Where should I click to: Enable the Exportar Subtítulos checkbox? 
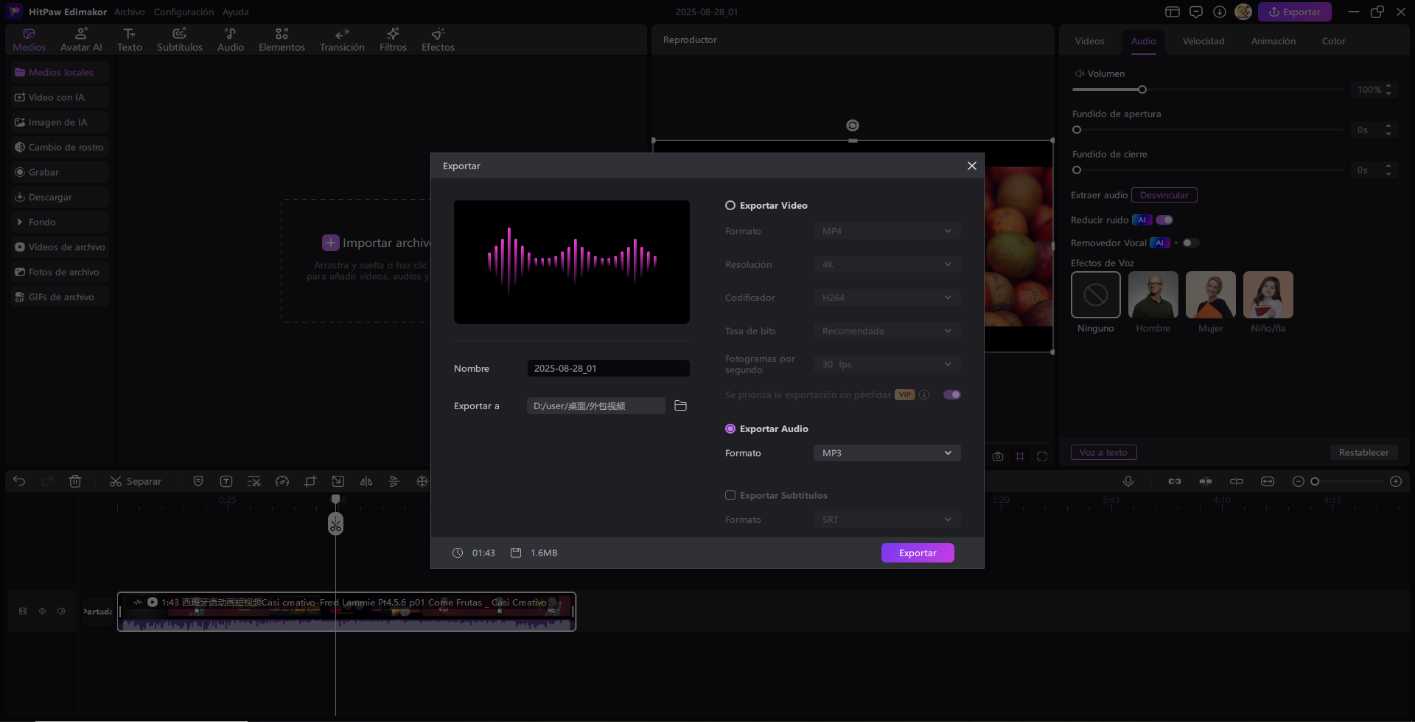click(x=730, y=495)
